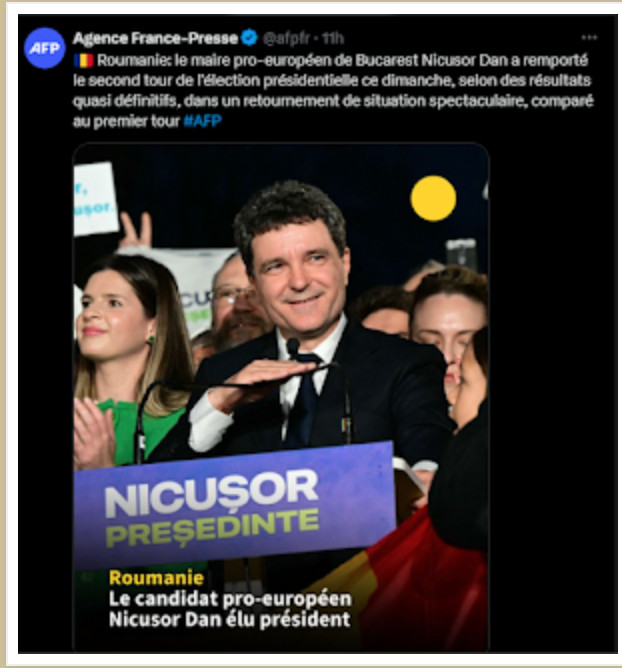Click the Romanian flag emoji in tweet
This screenshot has height=668, width=622.
(x=84, y=60)
